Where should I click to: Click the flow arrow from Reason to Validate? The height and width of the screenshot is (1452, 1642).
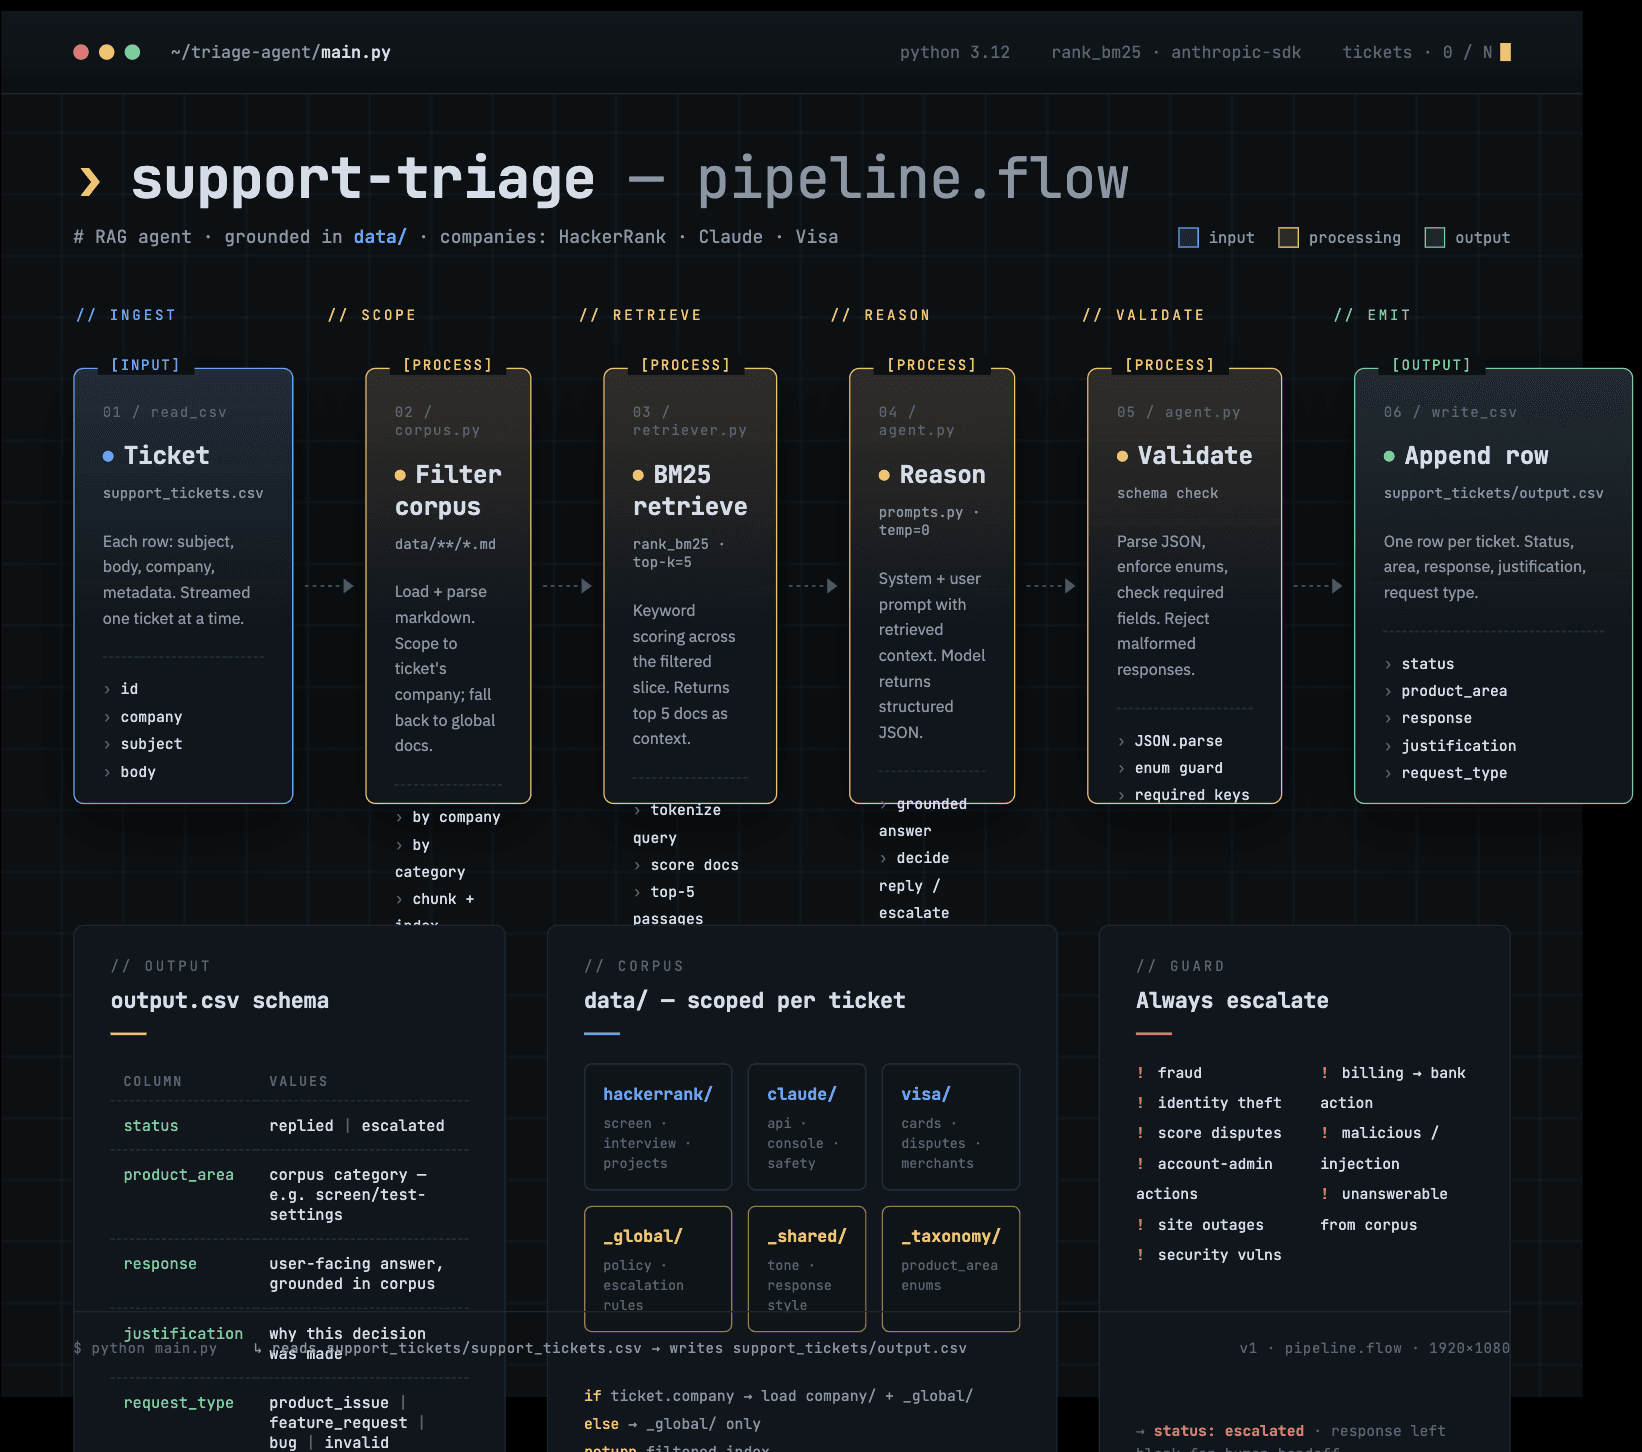tap(1051, 586)
